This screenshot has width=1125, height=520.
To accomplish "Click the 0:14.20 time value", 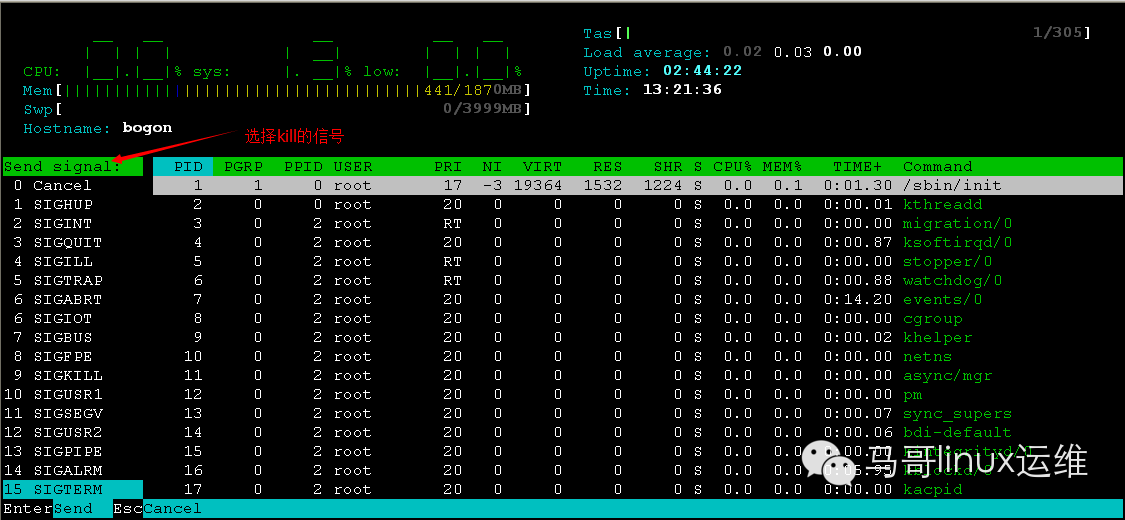I will (857, 299).
